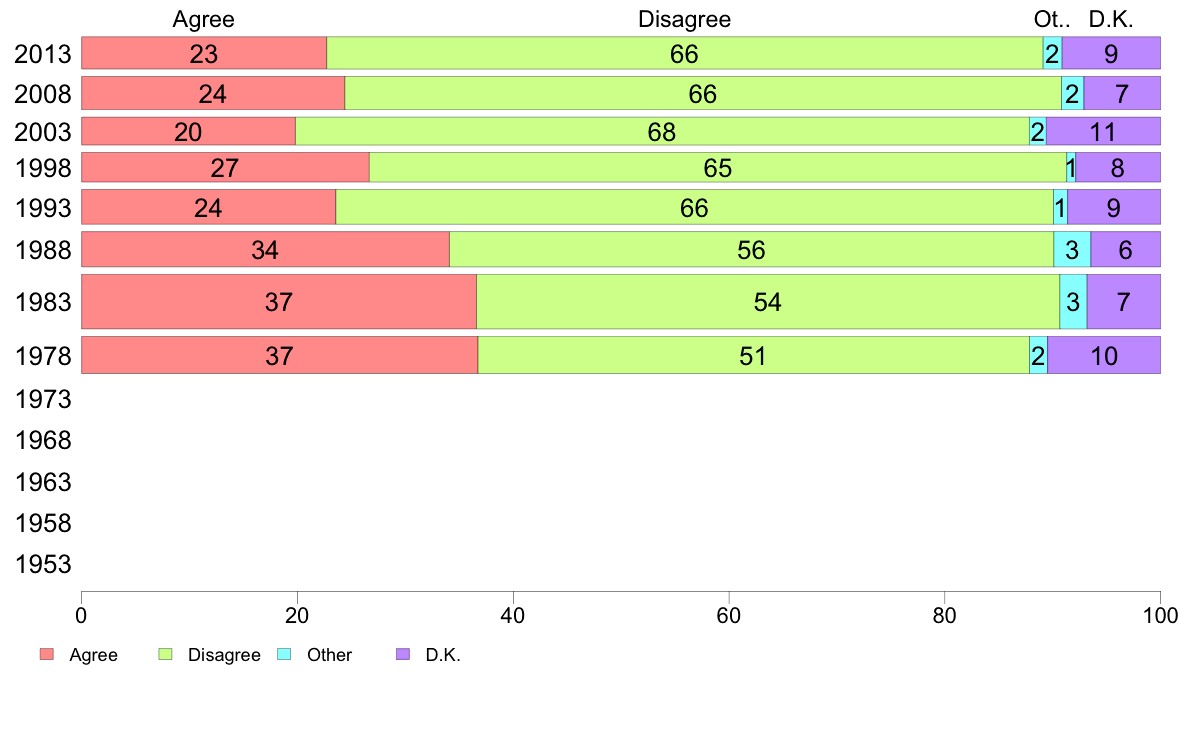Select the 2008 Disagree bar showing 66
This screenshot has width=1188, height=736.
702,94
